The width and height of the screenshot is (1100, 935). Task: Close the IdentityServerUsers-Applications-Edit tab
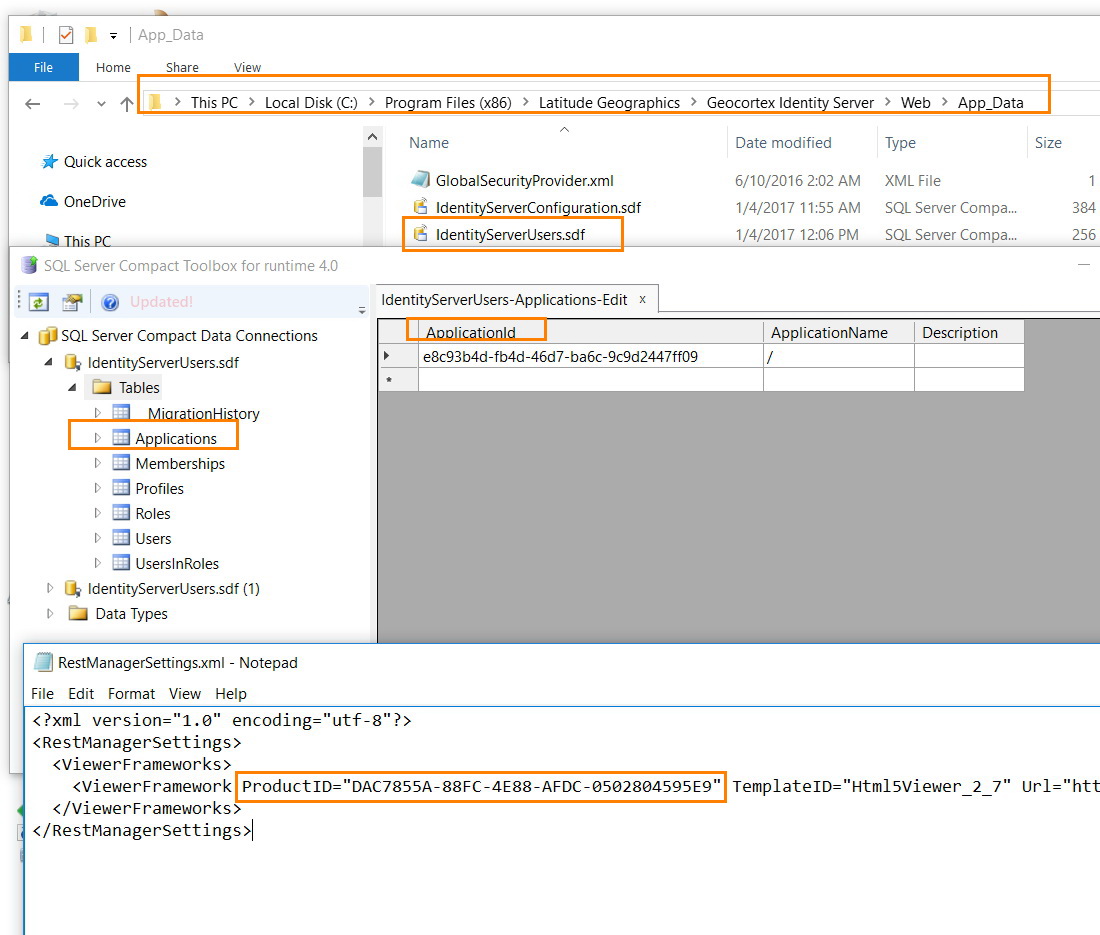click(642, 300)
